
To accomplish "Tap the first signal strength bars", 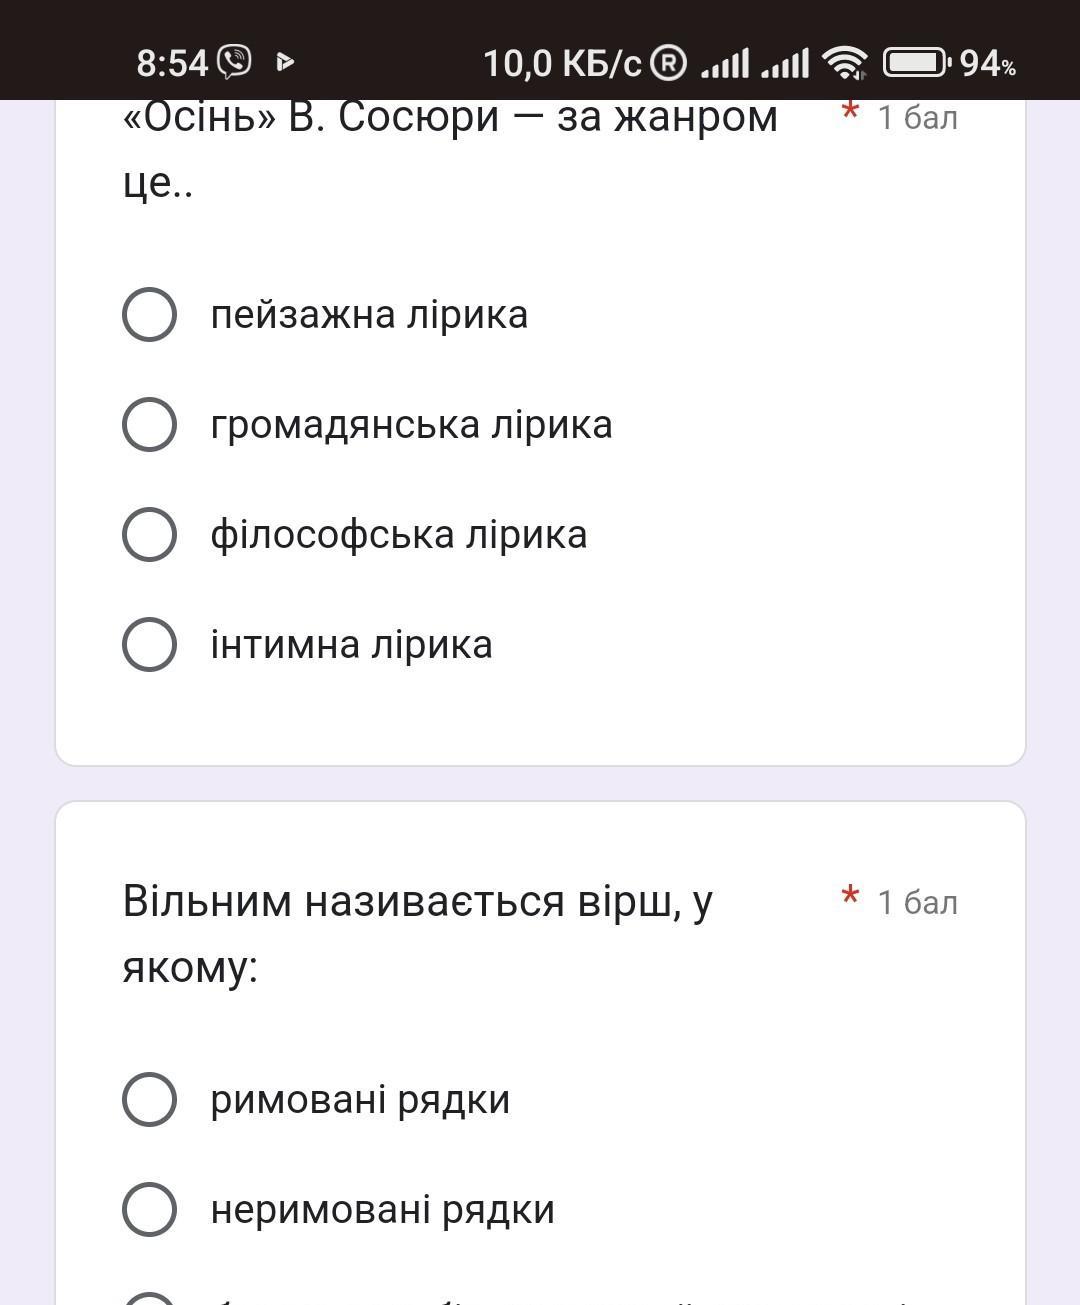I will pos(725,64).
